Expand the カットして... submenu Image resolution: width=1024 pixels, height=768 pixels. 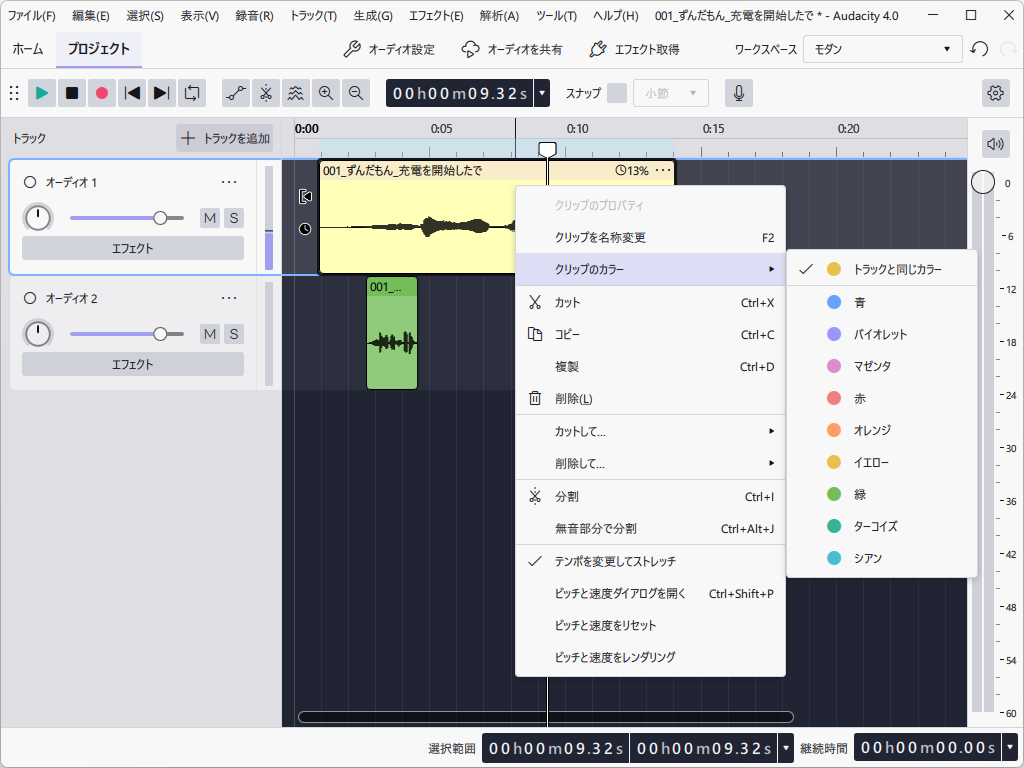(x=650, y=432)
